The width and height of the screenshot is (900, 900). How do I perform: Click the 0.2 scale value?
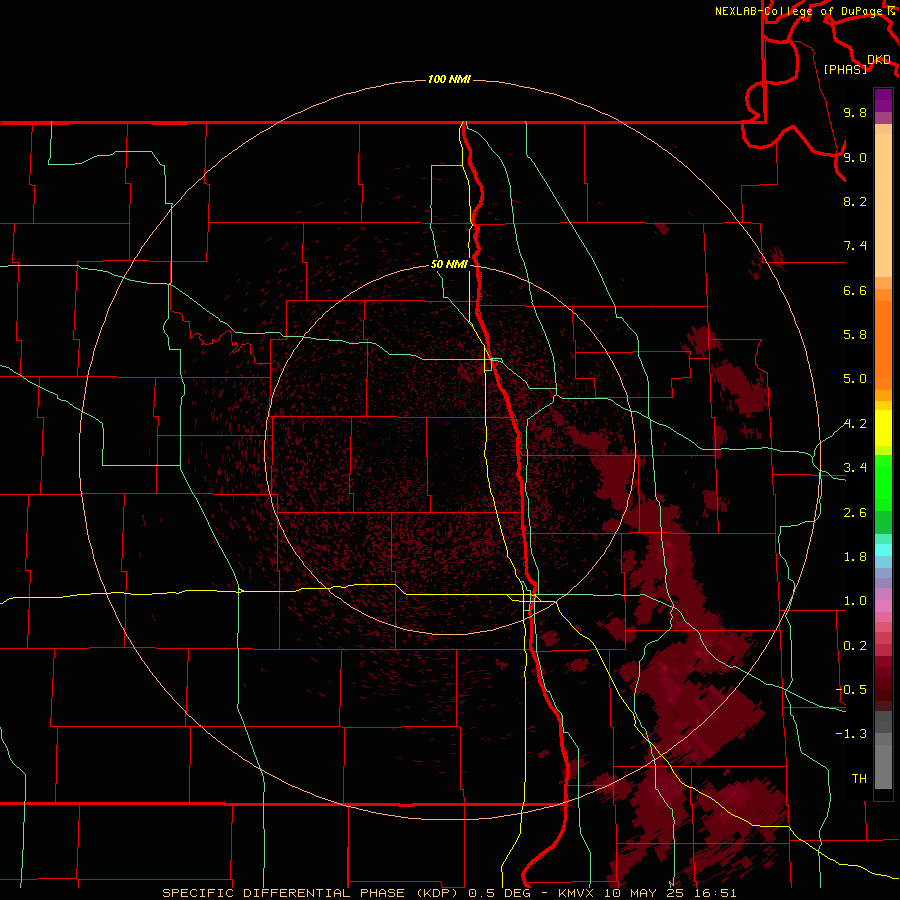(855, 646)
